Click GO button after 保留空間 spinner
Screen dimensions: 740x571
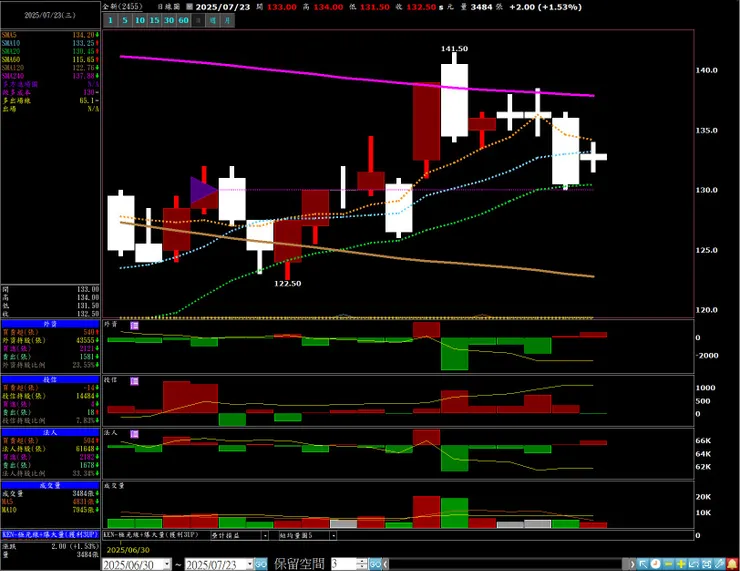pyautogui.click(x=375, y=564)
